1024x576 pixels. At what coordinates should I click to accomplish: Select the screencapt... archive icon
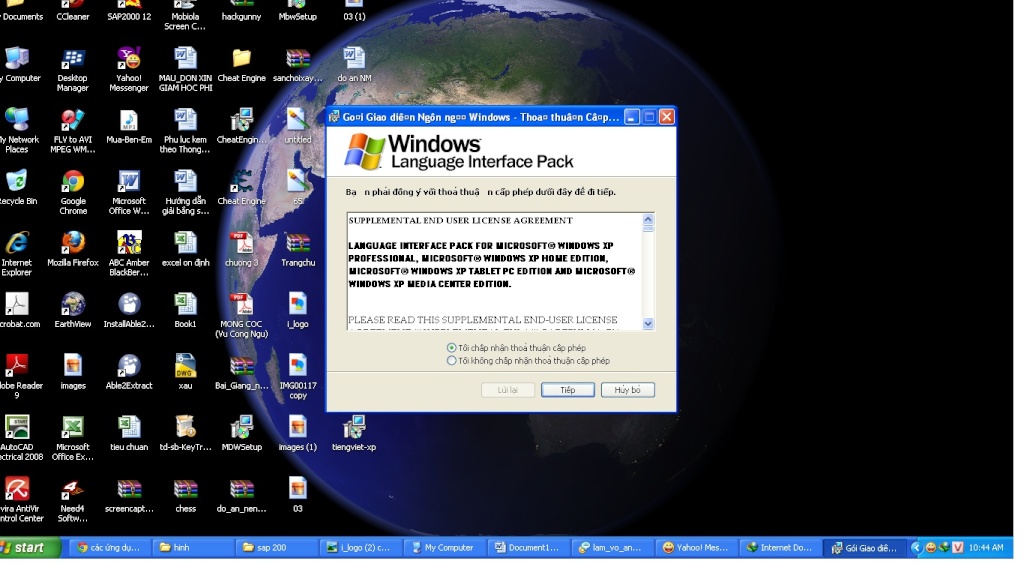(x=129, y=495)
